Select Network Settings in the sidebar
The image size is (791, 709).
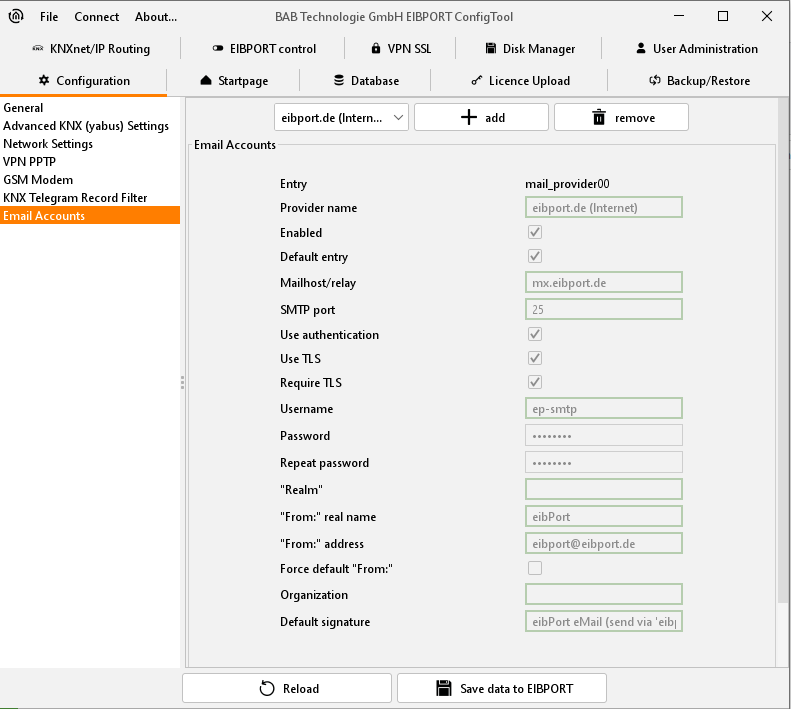[48, 144]
